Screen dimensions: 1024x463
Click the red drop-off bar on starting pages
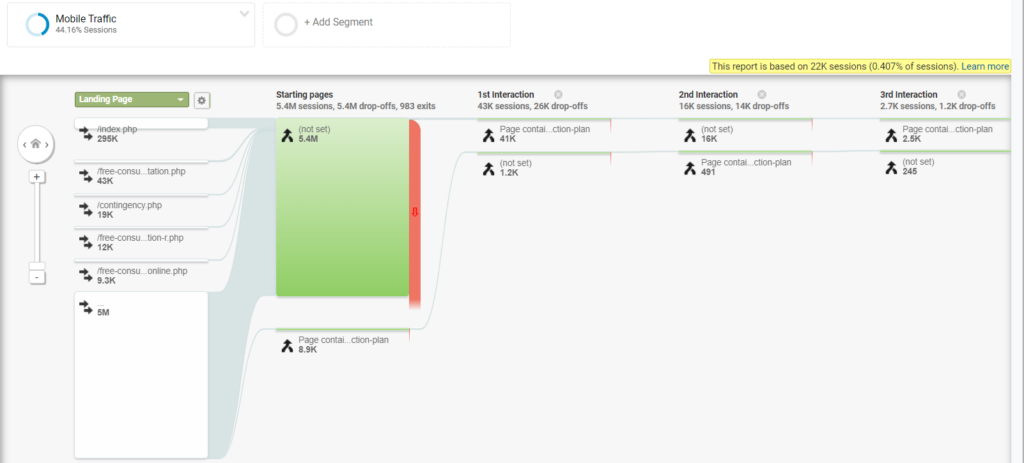pyautogui.click(x=415, y=212)
